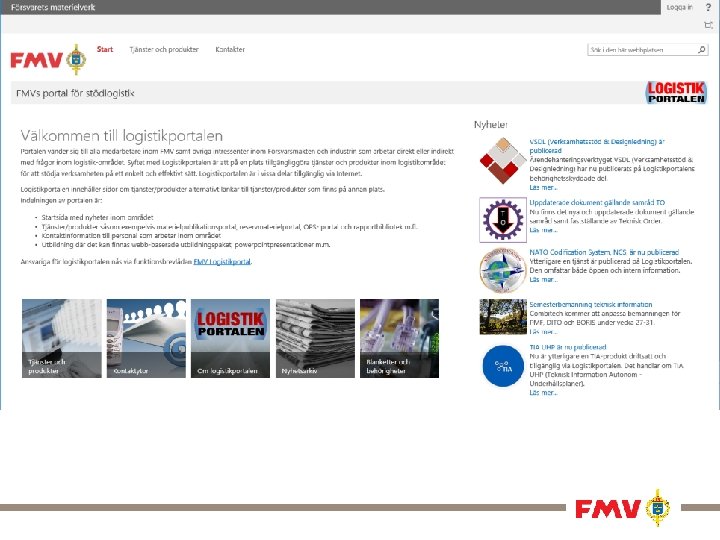Screen dimensions: 720x540
Task: Open NATO Codification System news headline
Action: (604, 252)
